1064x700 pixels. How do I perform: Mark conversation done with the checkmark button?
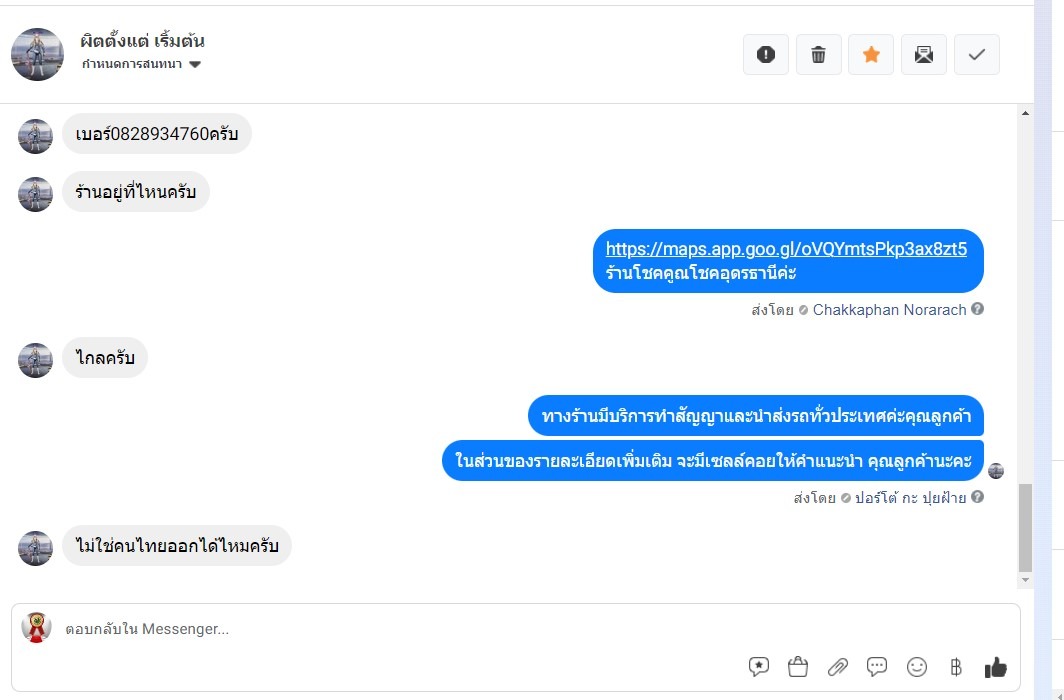click(976, 54)
